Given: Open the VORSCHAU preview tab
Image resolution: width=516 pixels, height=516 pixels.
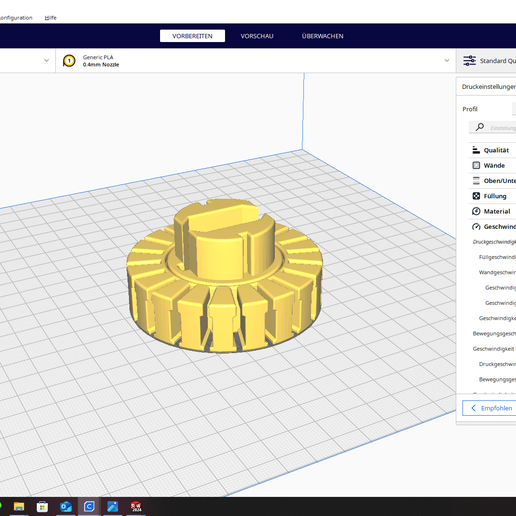Looking at the screenshot, I should [257, 36].
